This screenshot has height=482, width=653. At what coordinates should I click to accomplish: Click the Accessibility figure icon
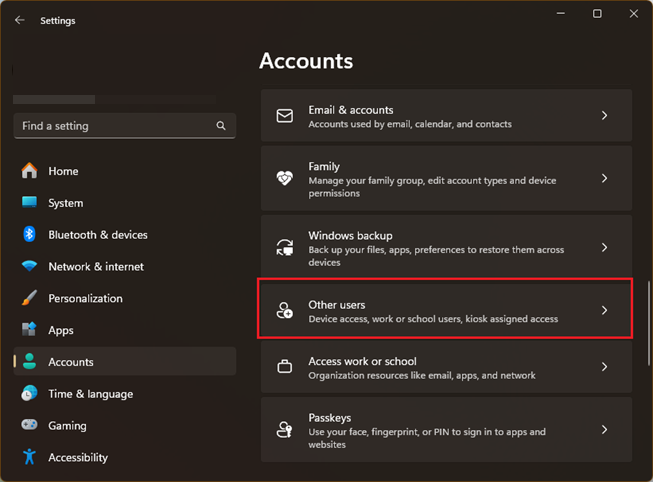pyautogui.click(x=29, y=457)
